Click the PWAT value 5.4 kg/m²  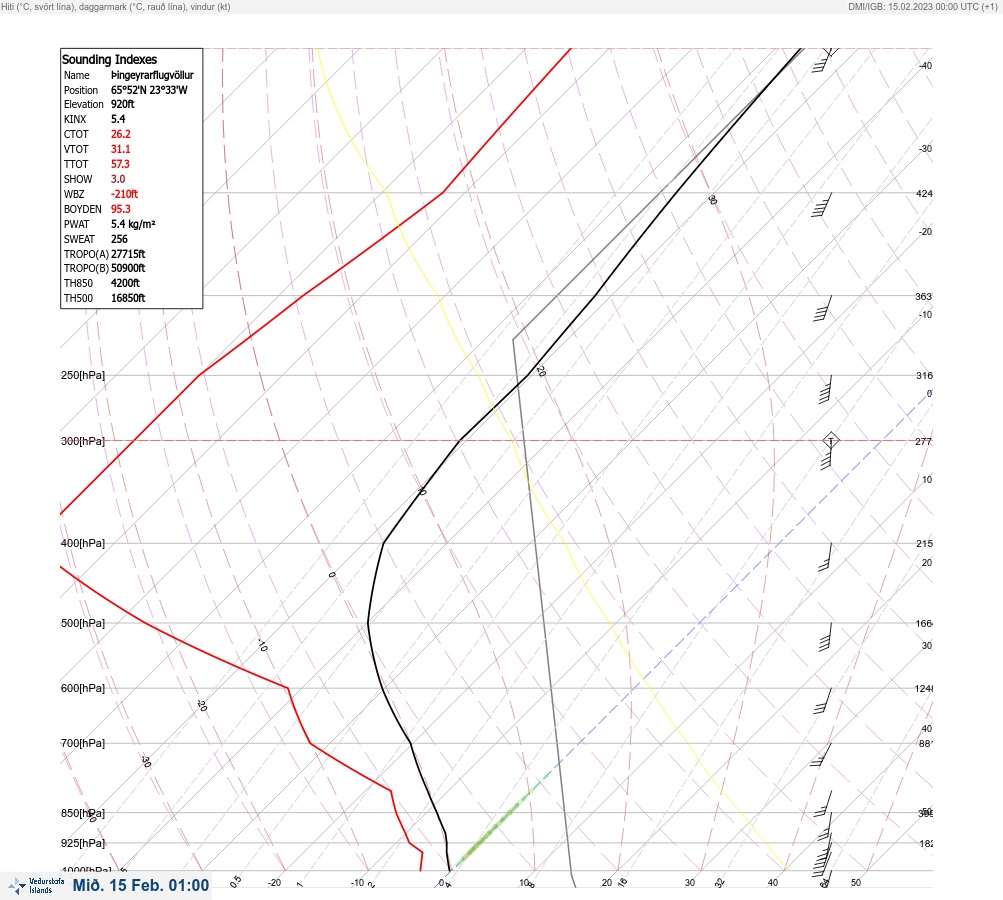pyautogui.click(x=133, y=224)
